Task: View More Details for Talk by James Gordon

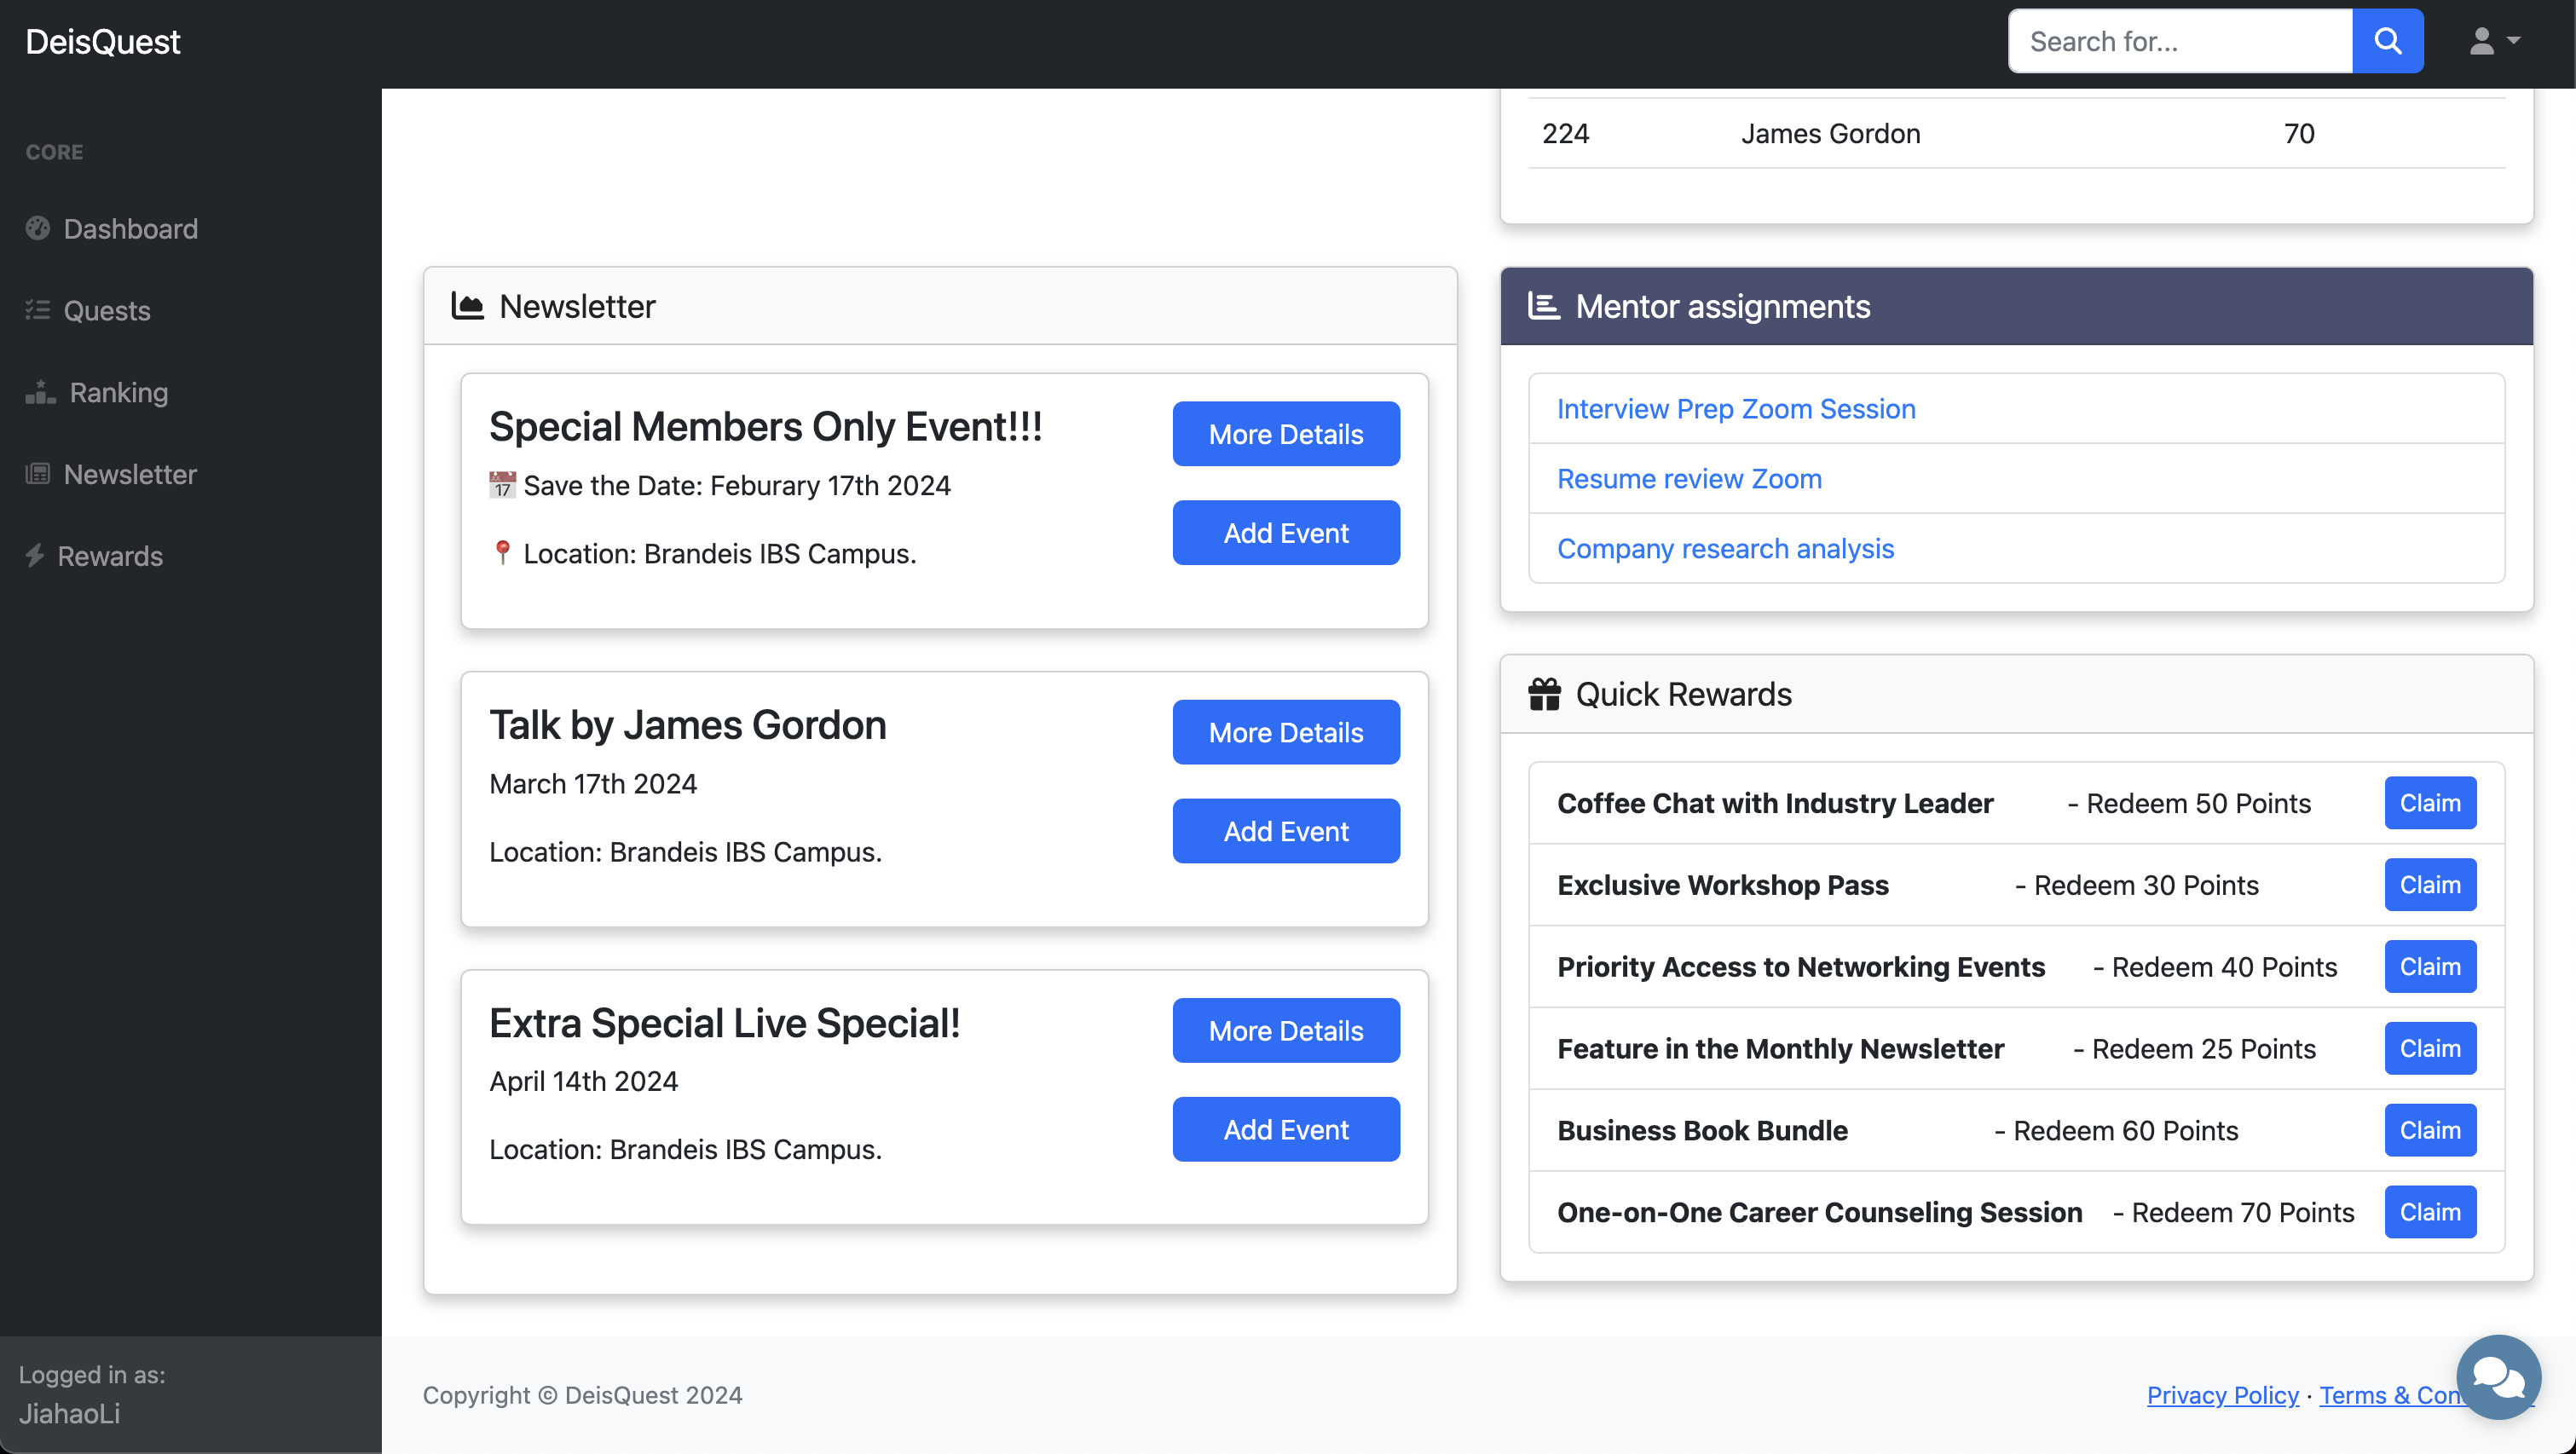Action: pyautogui.click(x=1286, y=732)
